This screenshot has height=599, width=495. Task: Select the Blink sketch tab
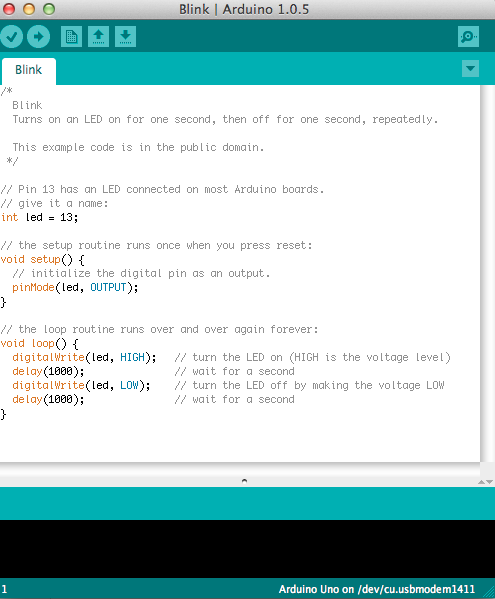coord(29,71)
